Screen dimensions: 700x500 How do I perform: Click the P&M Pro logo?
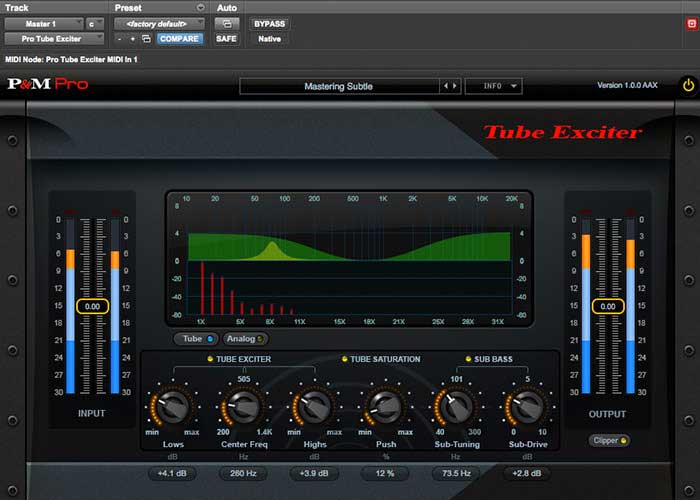pyautogui.click(x=48, y=84)
